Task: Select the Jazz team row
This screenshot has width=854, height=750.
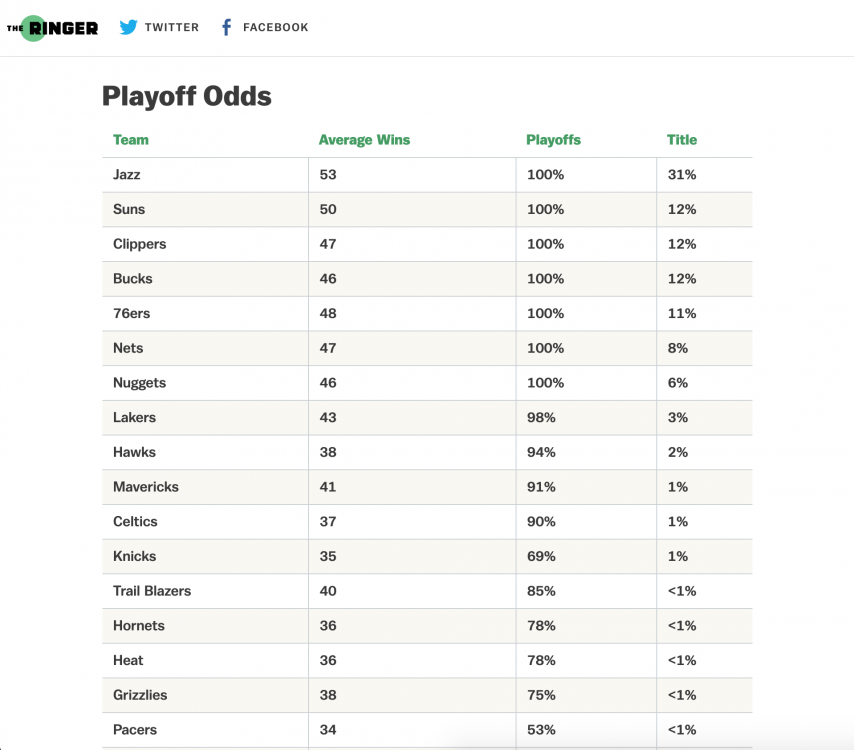Action: [127, 175]
